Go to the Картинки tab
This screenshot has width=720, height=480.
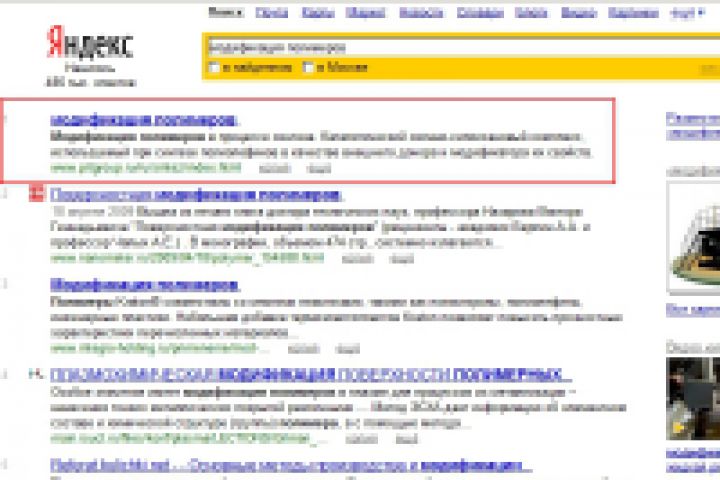tap(633, 13)
